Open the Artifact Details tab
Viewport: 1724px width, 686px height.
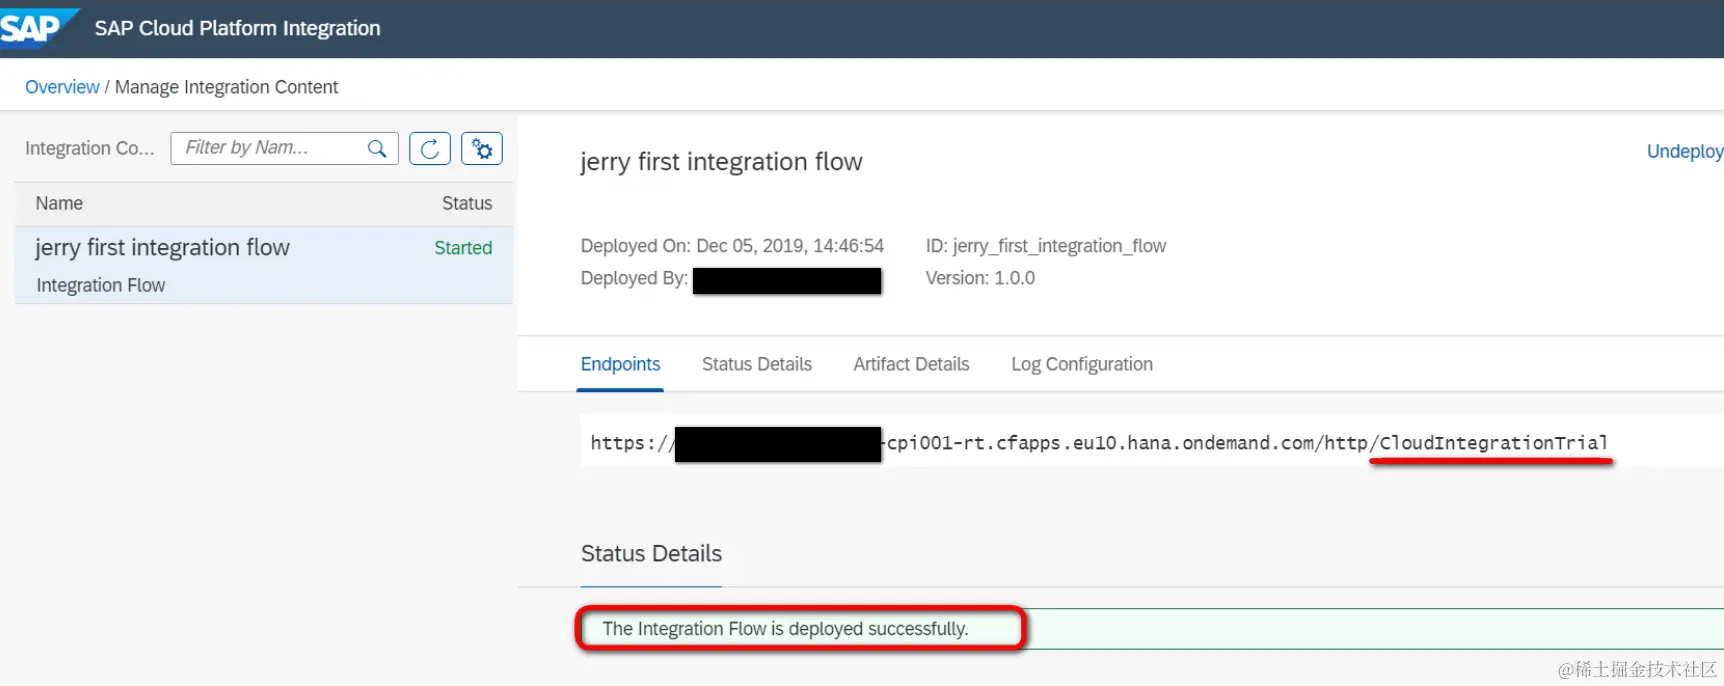[911, 364]
